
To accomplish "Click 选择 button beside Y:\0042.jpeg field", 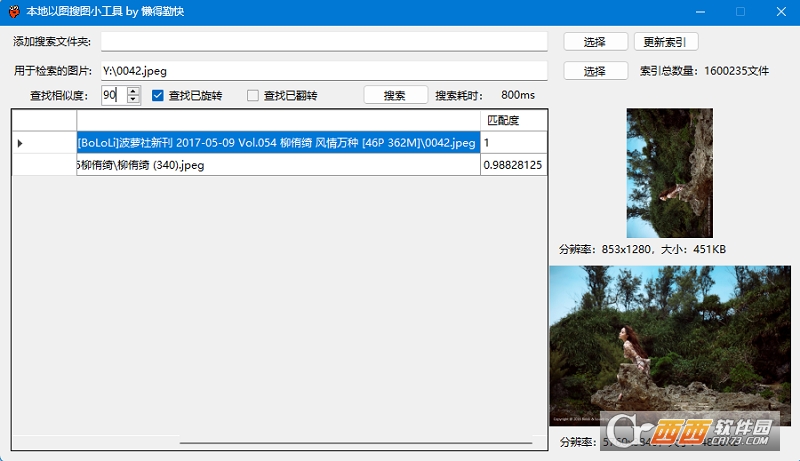I will tap(595, 71).
